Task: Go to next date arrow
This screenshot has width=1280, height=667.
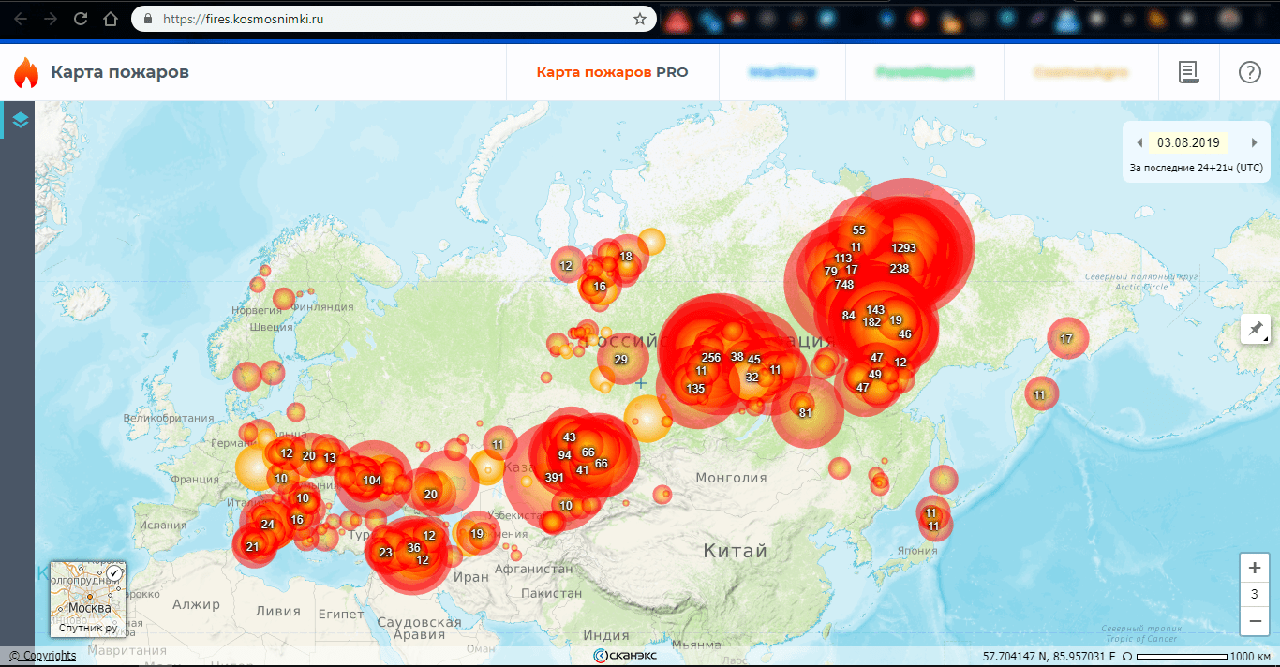Action: (1254, 143)
